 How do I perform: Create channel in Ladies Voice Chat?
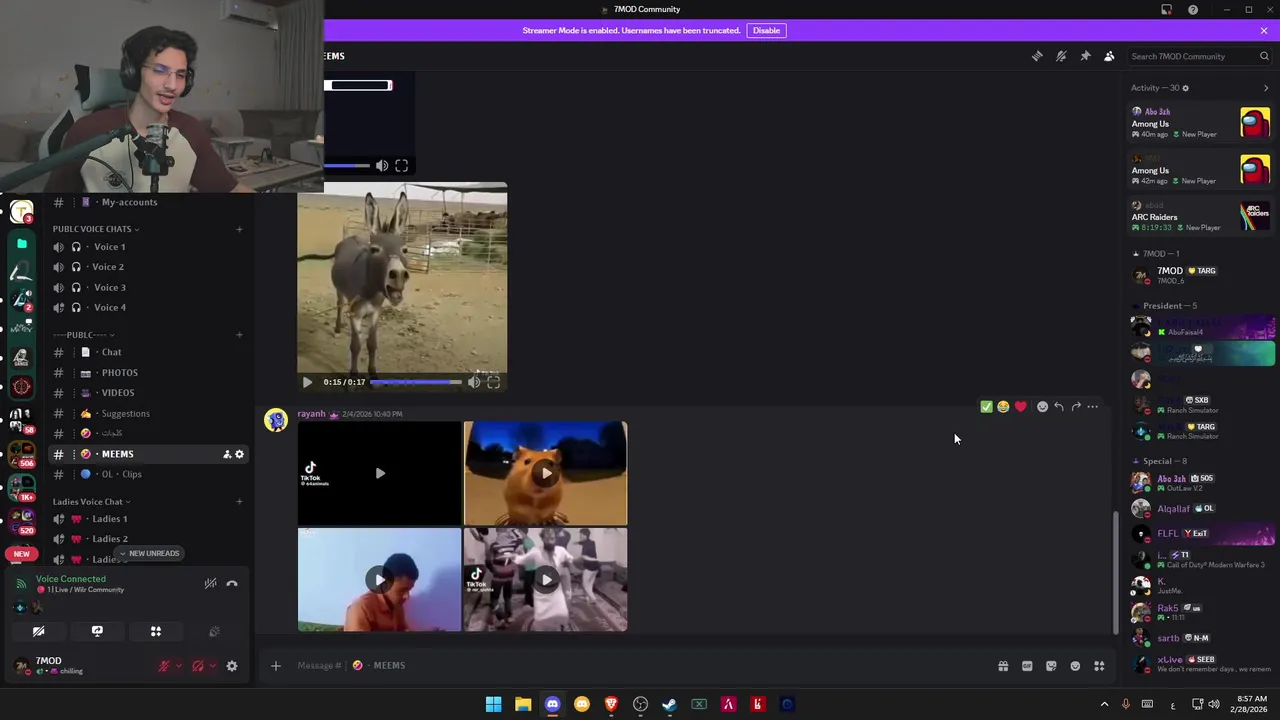point(239,502)
